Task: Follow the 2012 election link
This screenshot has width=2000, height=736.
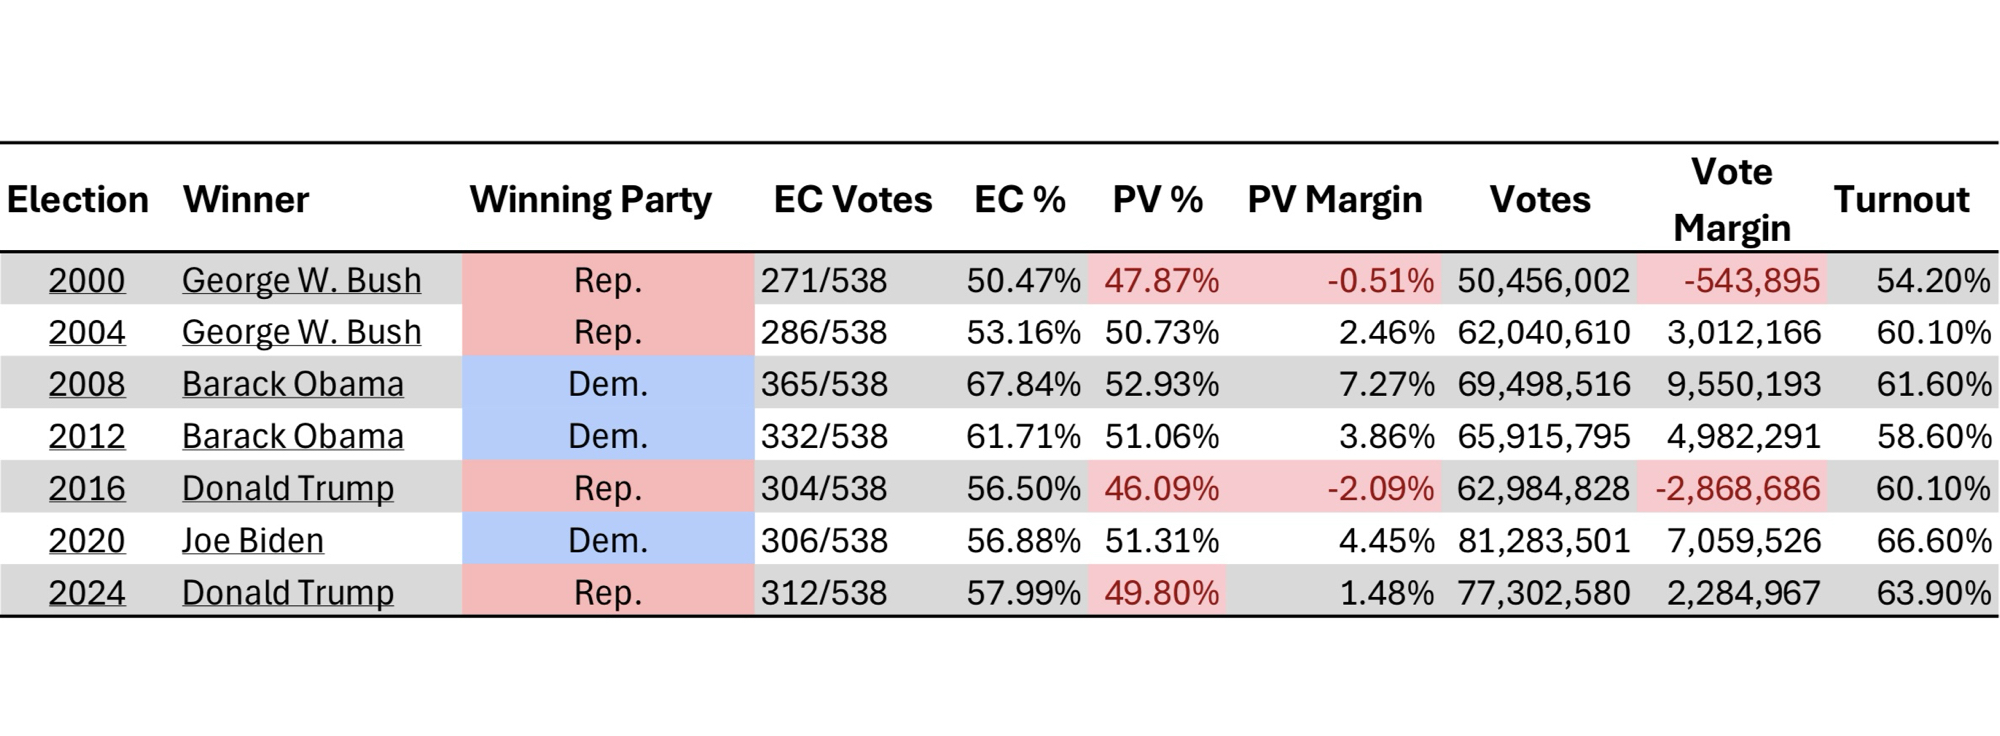Action: tap(87, 436)
